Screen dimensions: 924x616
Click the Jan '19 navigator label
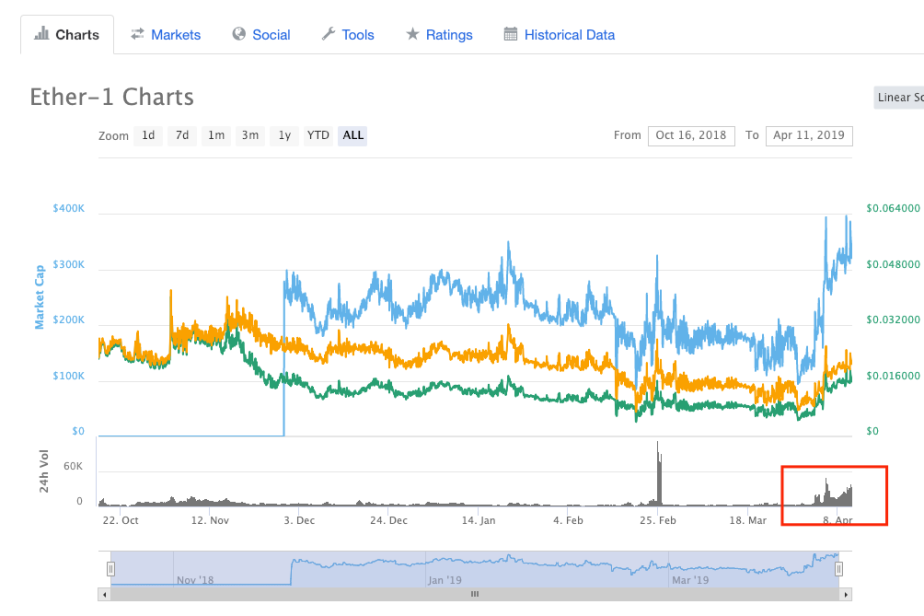click(445, 580)
